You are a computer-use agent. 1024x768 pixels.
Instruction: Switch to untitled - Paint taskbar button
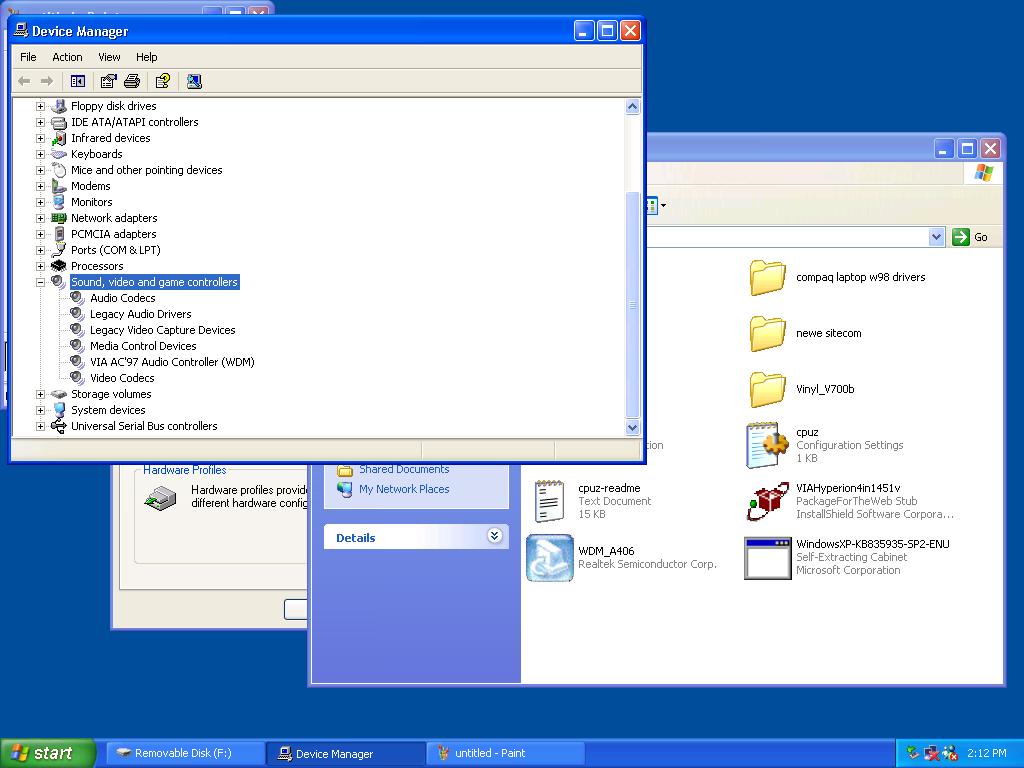point(505,753)
